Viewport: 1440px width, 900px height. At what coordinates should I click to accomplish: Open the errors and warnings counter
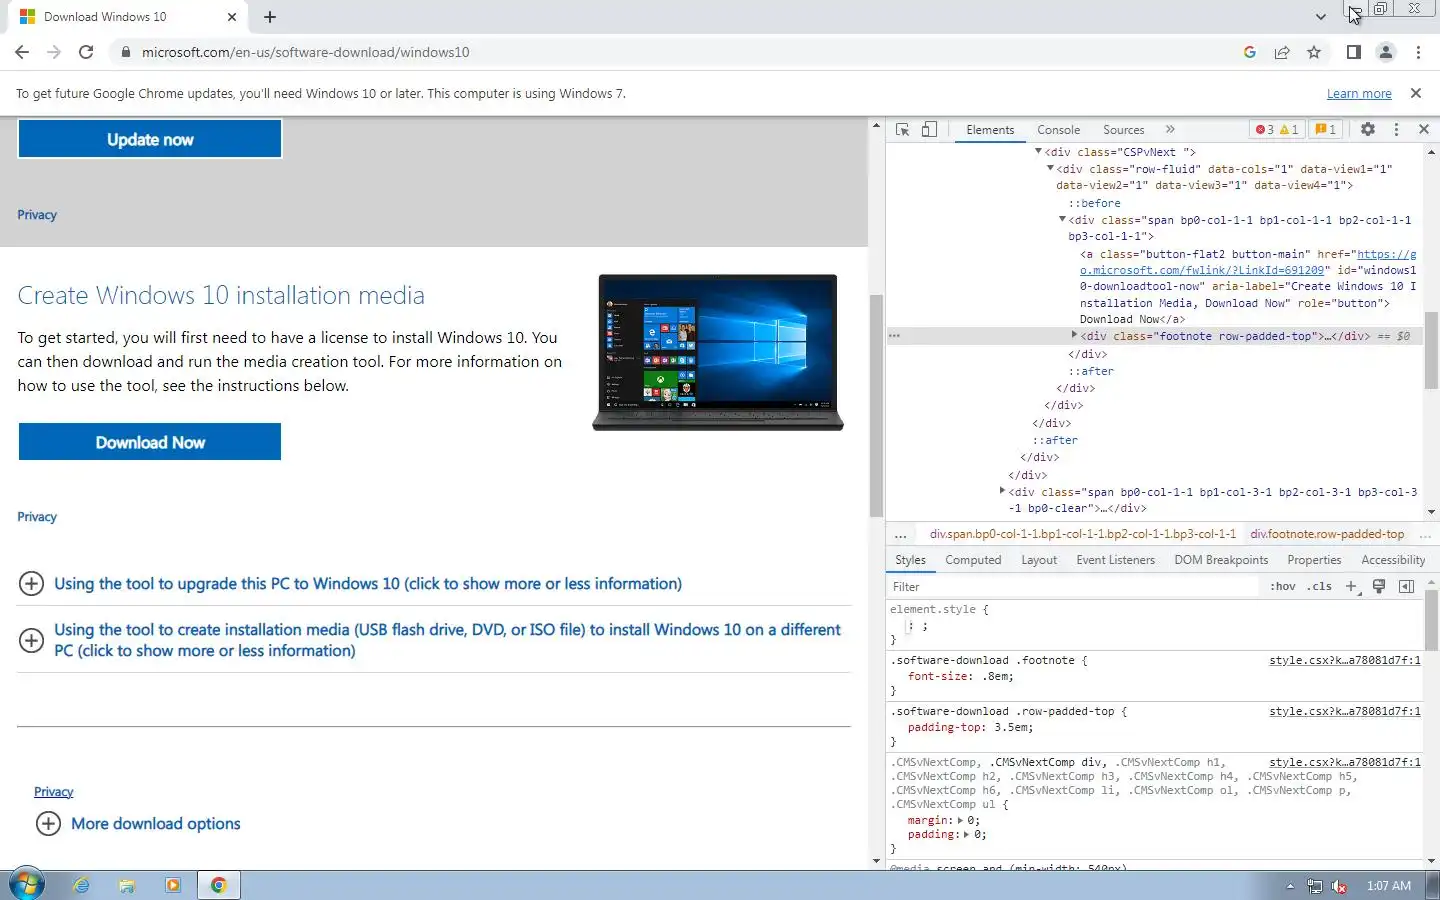[x=1277, y=130]
